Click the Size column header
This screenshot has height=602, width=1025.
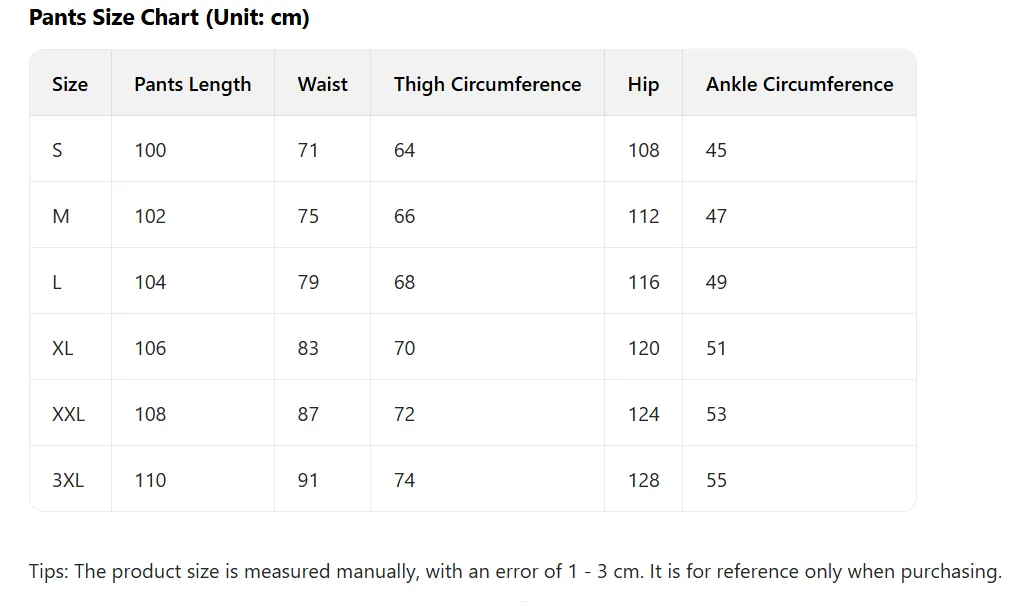70,84
